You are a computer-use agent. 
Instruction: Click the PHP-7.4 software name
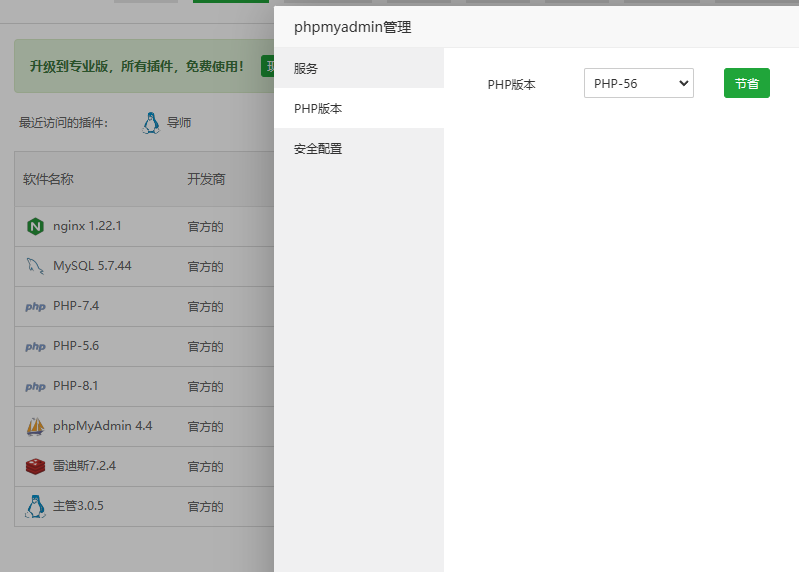[x=76, y=306]
